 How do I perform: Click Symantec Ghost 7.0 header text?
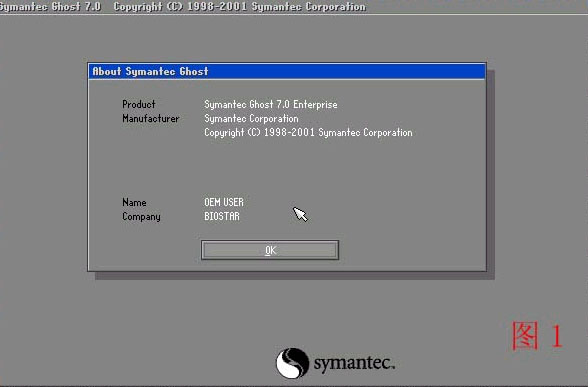[x=50, y=7]
